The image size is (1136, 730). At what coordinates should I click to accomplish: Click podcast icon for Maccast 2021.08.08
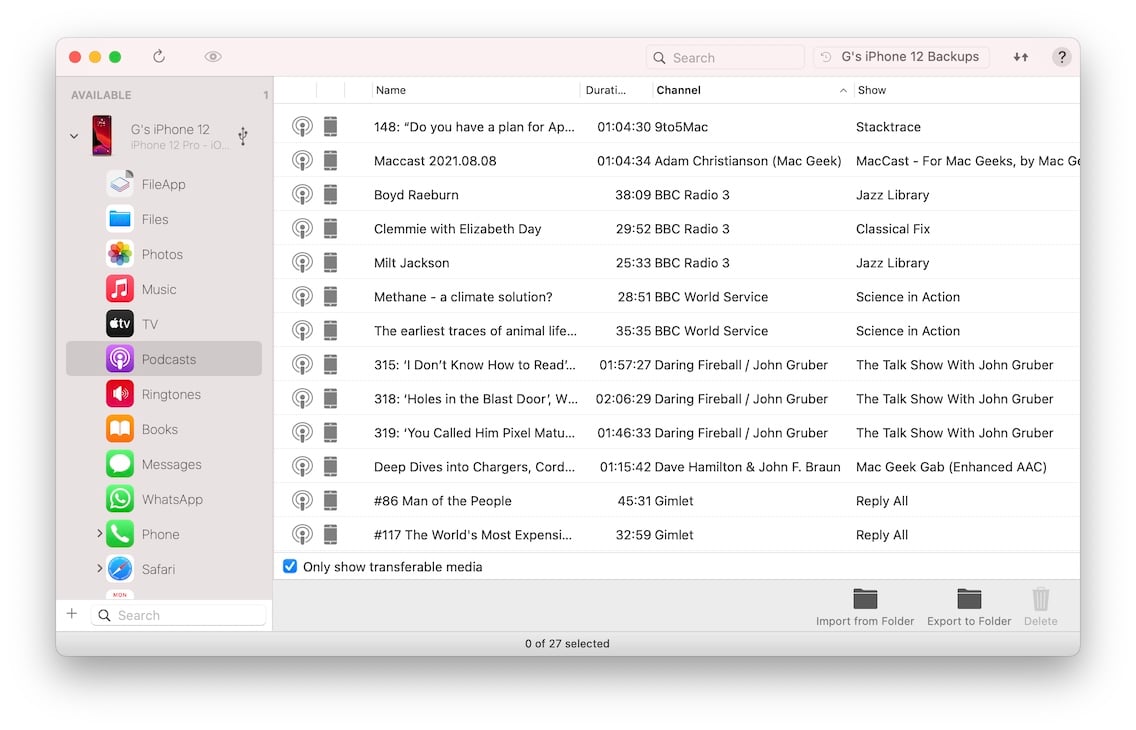point(302,161)
